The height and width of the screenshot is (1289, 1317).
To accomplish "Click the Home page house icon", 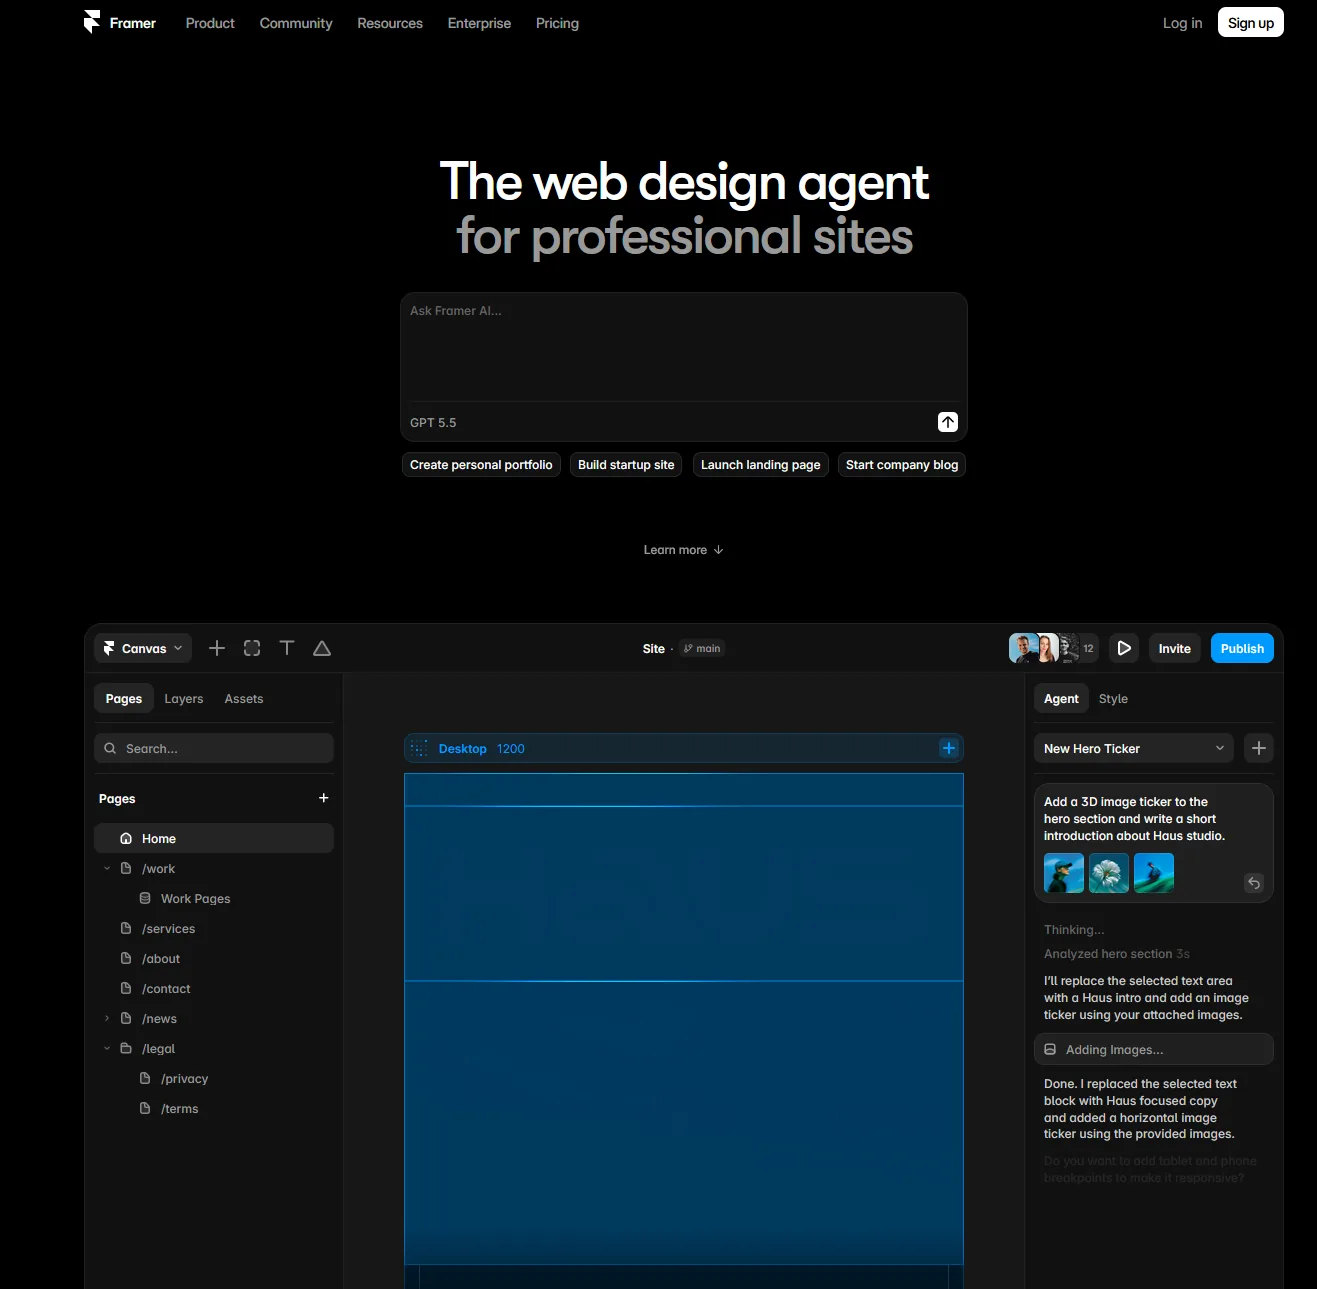I will pos(126,838).
